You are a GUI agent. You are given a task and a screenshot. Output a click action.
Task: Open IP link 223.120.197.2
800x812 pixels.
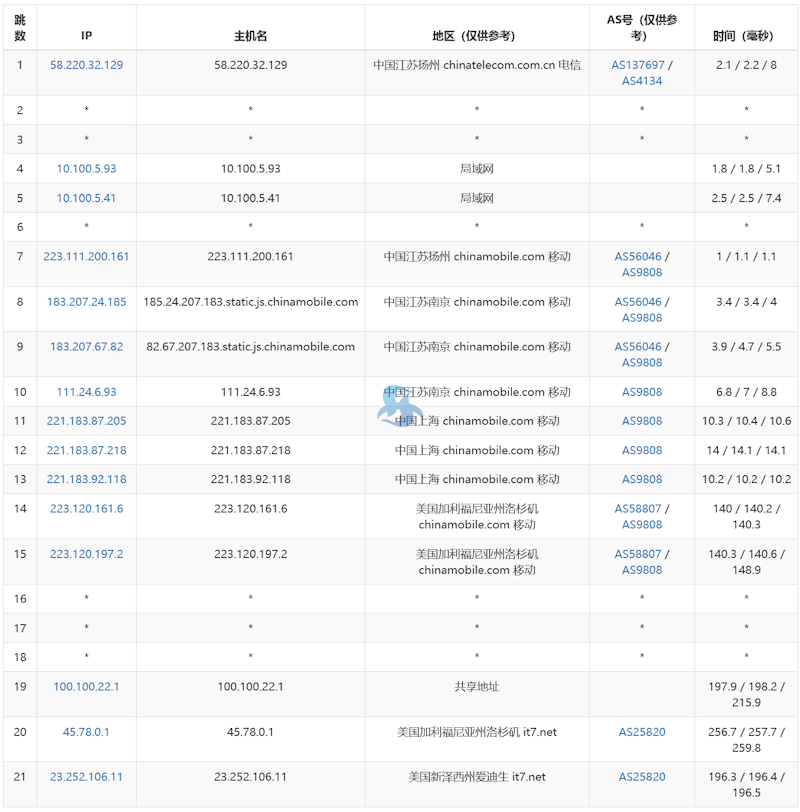pyautogui.click(x=86, y=554)
